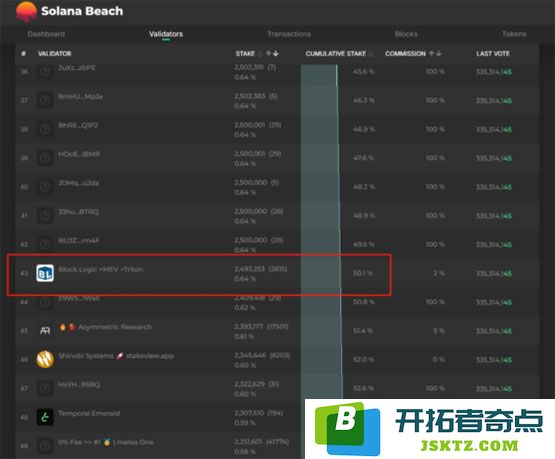The image size is (555, 459).
Task: Click placeholder avatar of validator row 40
Action: [45, 187]
